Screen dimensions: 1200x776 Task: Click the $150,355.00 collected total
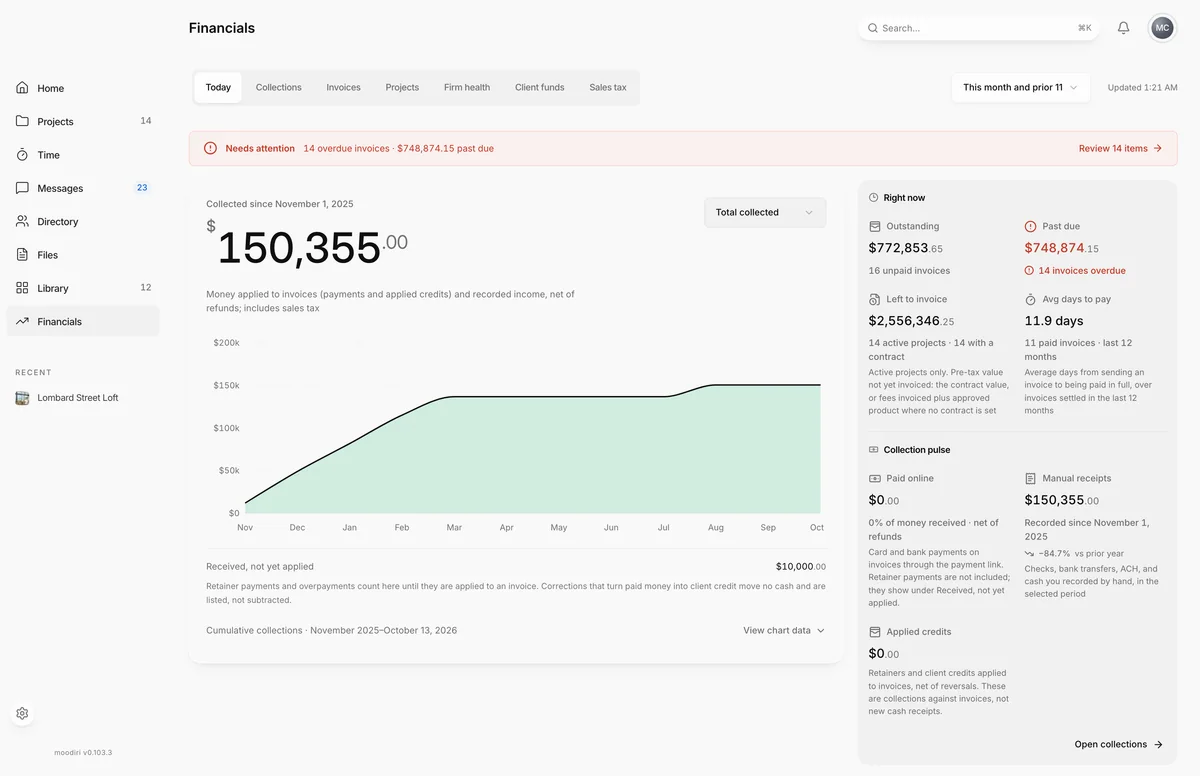tap(307, 245)
